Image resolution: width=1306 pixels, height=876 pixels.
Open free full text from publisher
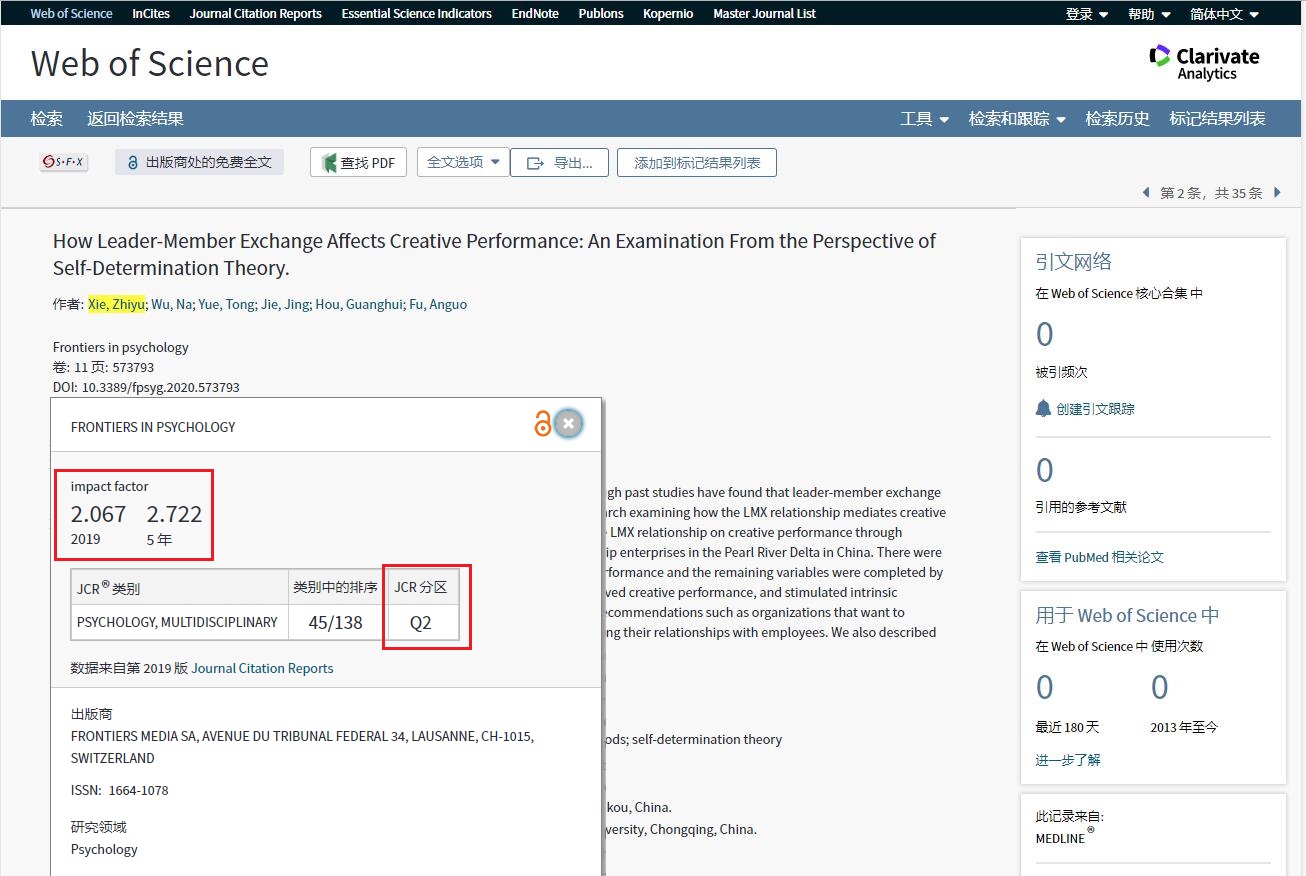click(x=199, y=162)
